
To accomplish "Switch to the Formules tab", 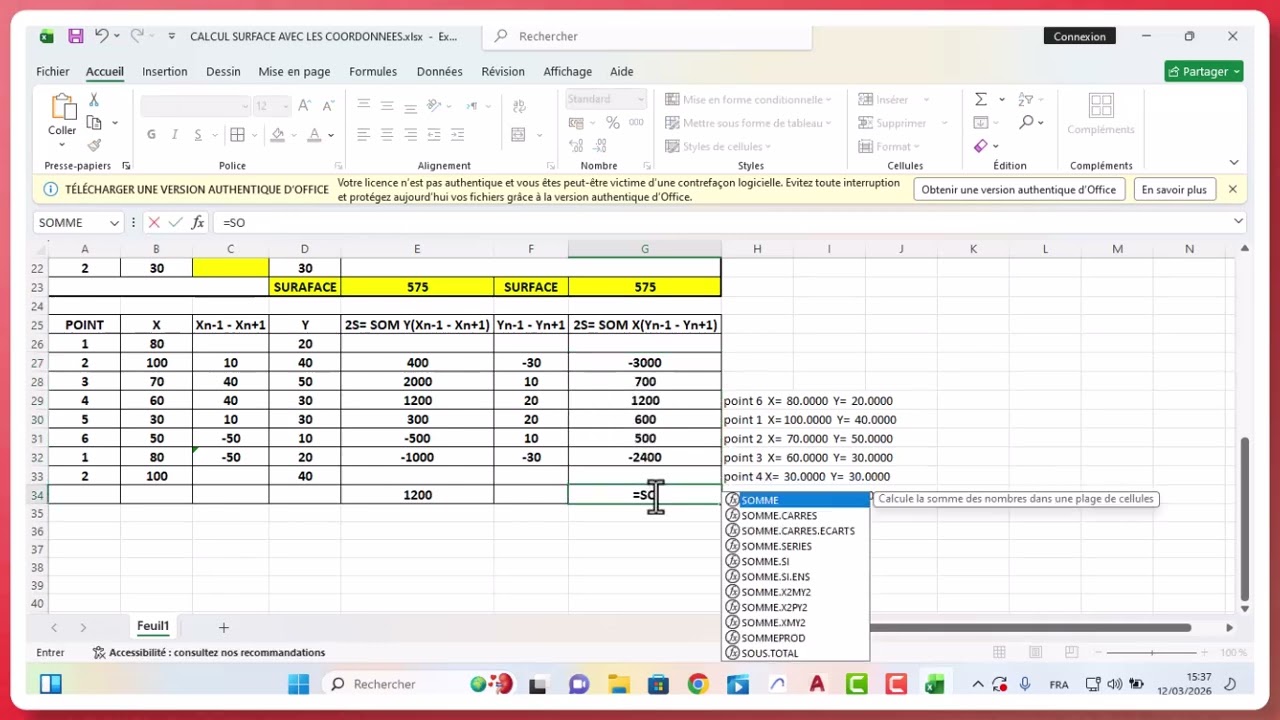I will tap(373, 71).
